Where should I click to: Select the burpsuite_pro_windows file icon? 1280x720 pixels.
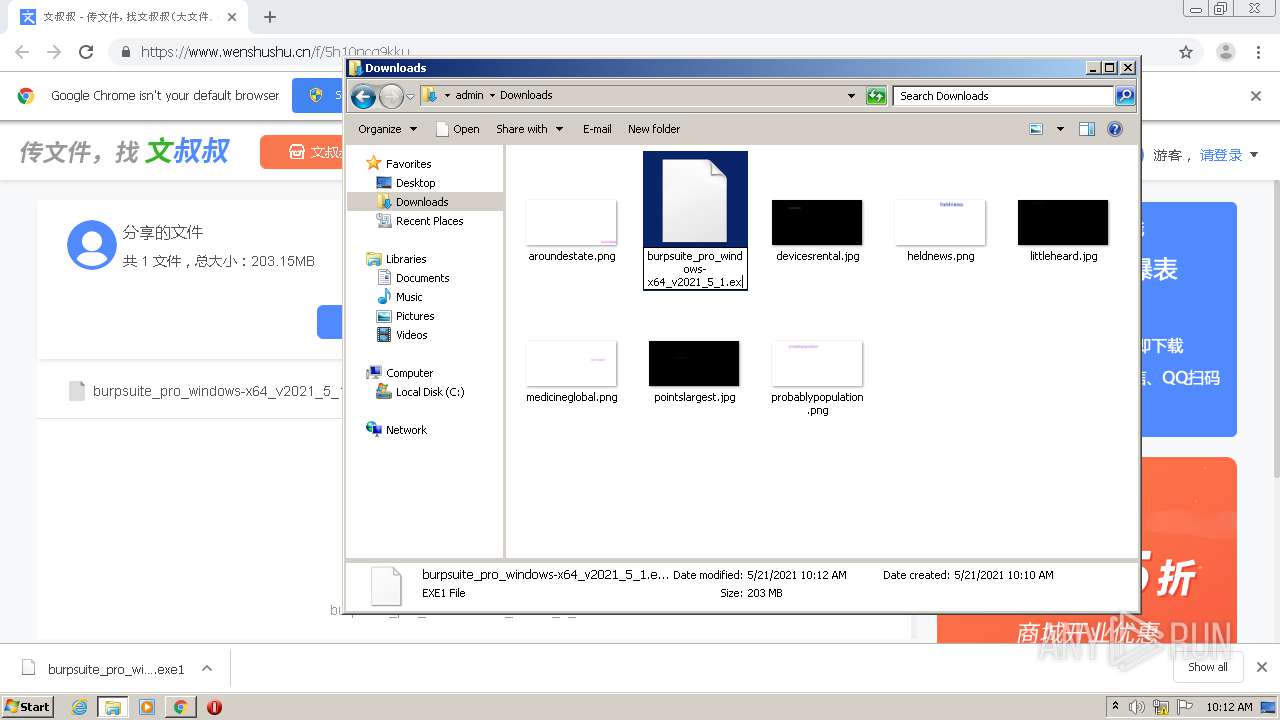click(x=695, y=201)
